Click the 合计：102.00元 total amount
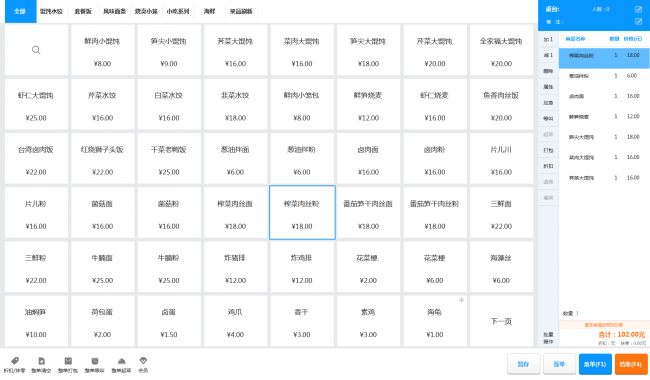The width and height of the screenshot is (650, 380). (x=621, y=334)
